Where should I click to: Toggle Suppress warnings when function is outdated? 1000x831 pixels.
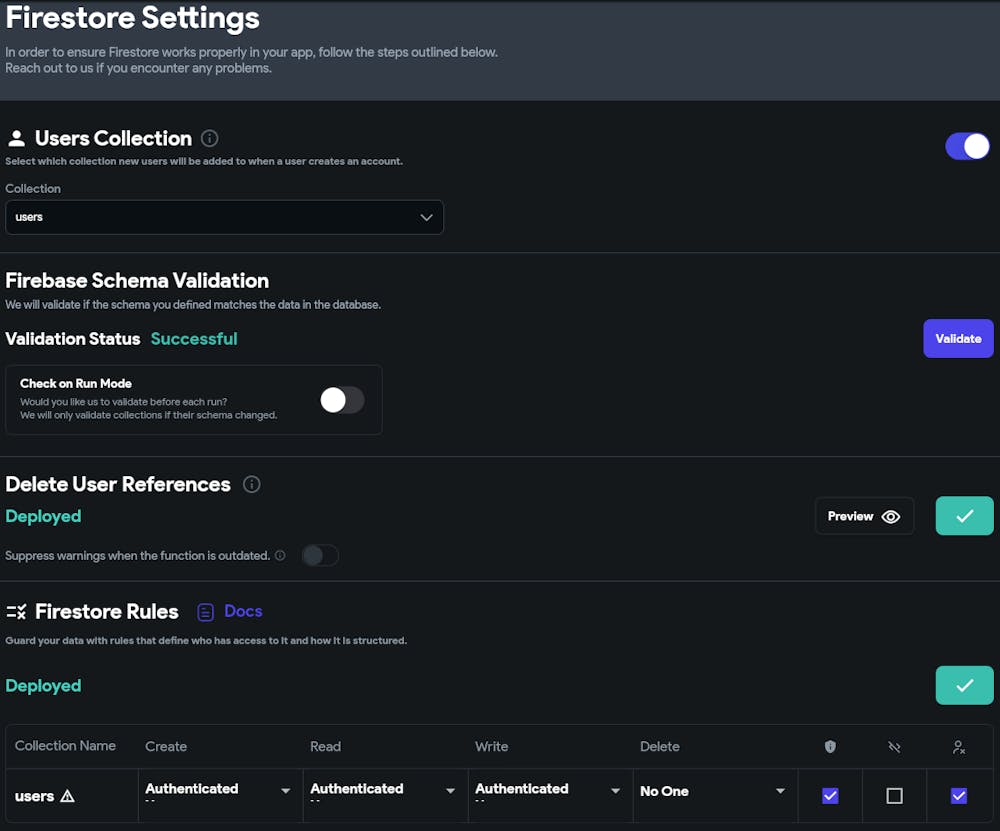pos(320,555)
